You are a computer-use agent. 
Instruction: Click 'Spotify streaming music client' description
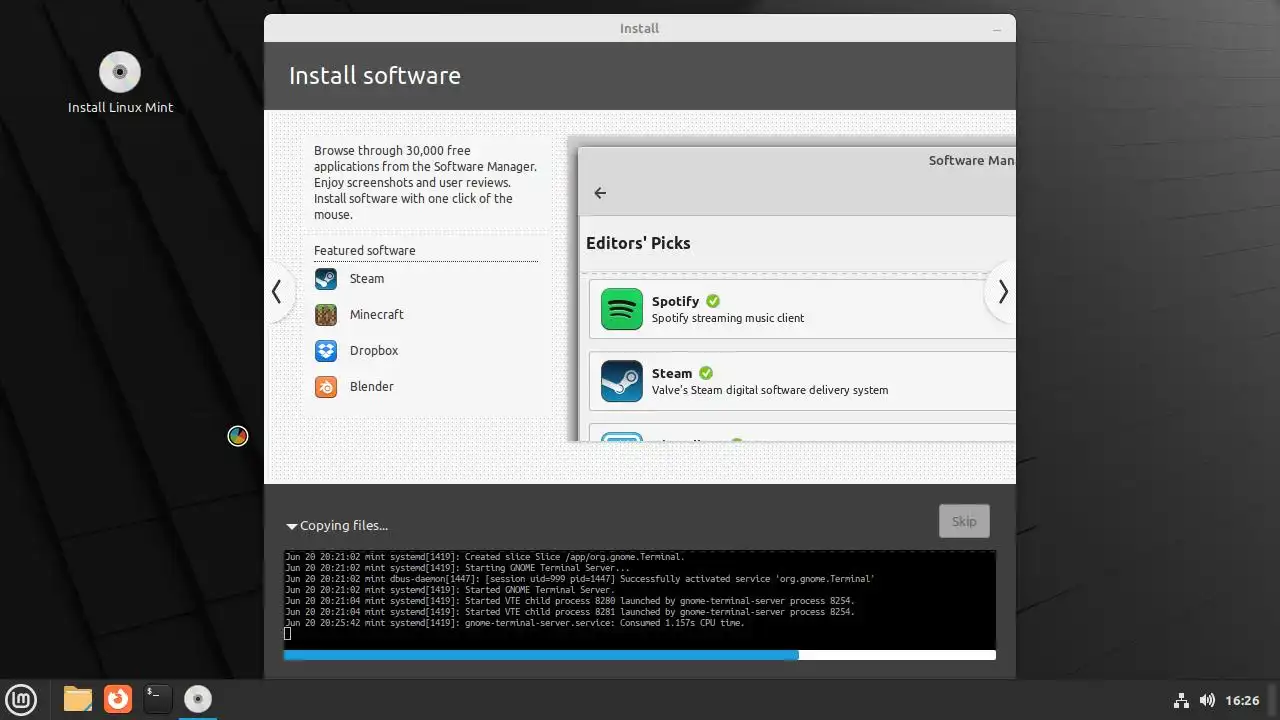point(728,318)
